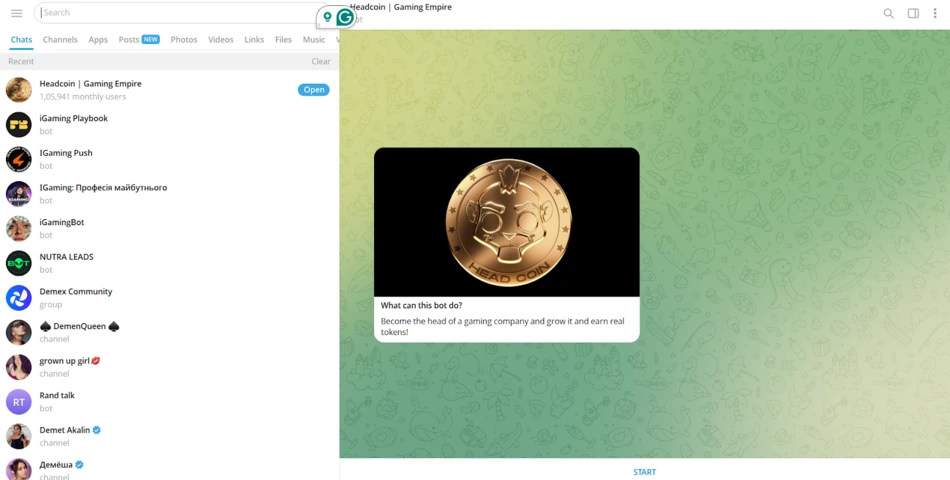Clear the recent search list

tap(321, 61)
